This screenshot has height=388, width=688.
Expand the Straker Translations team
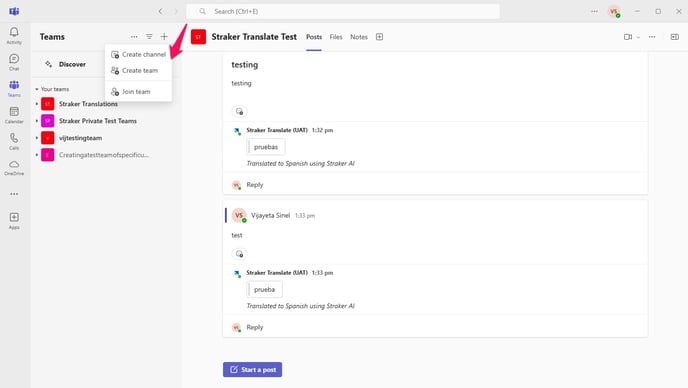pos(37,104)
